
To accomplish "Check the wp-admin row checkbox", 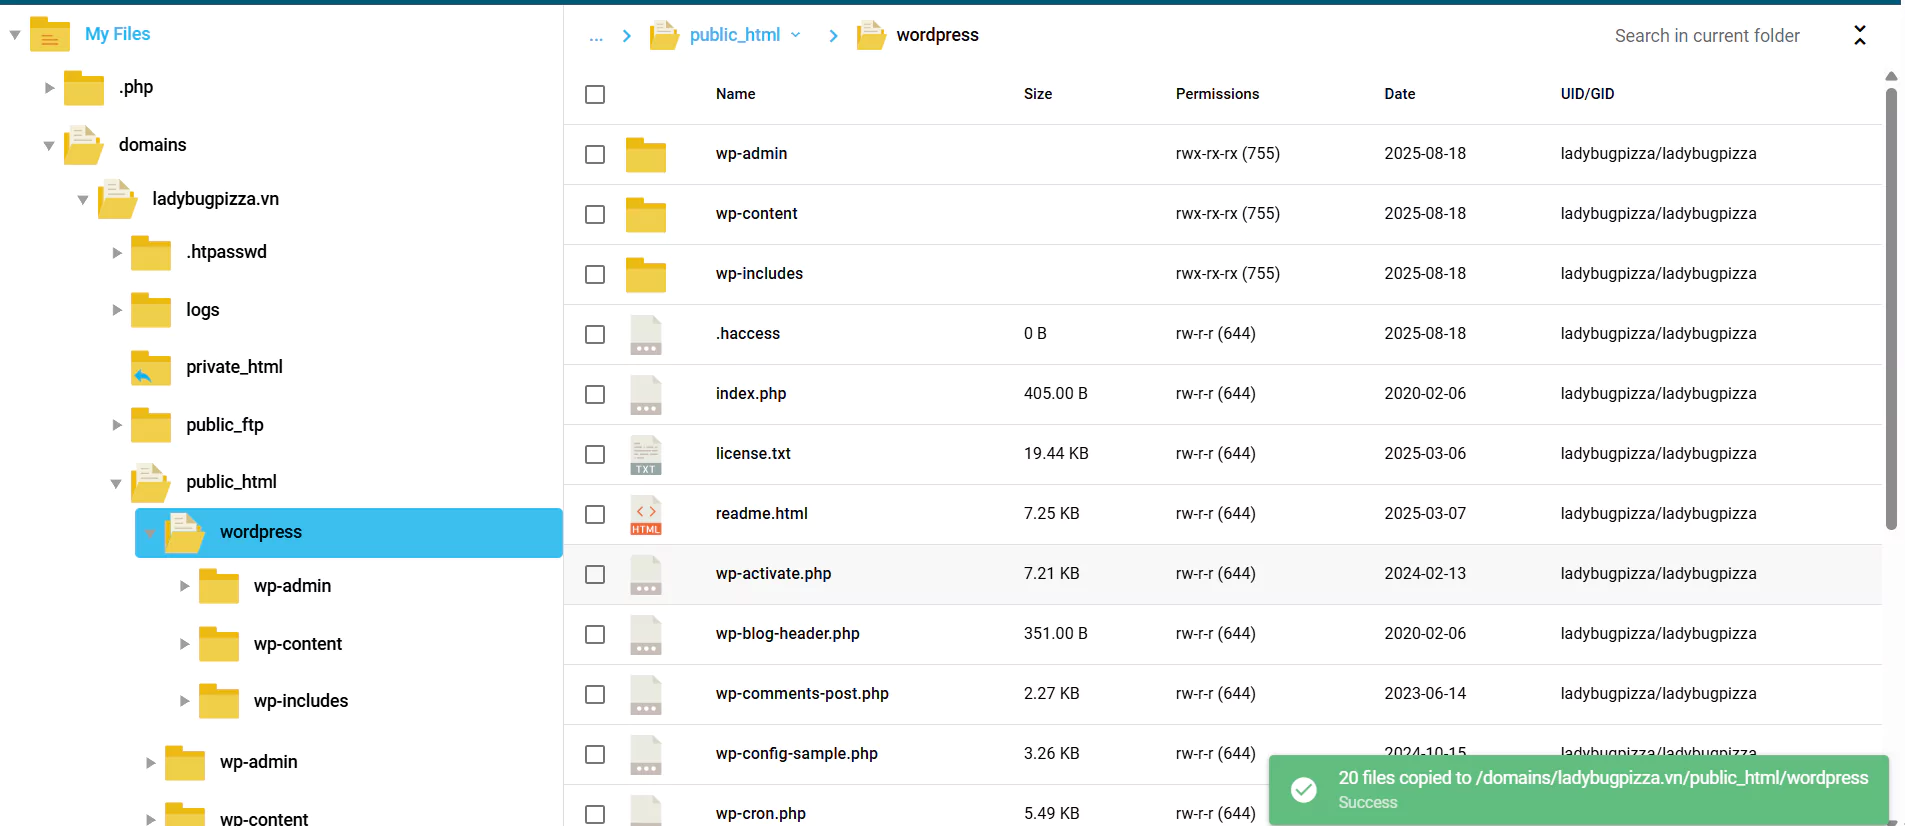I will click(x=595, y=154).
